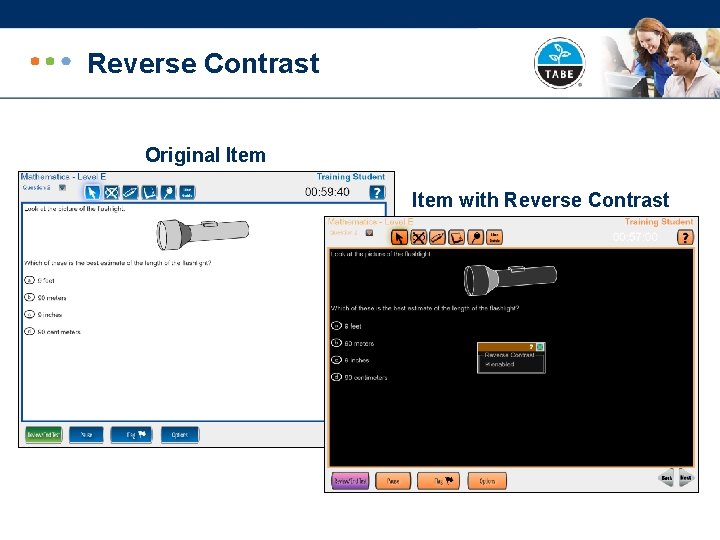720x540 pixels.
Task: Open help question mark in Original Item window
Action: click(377, 192)
